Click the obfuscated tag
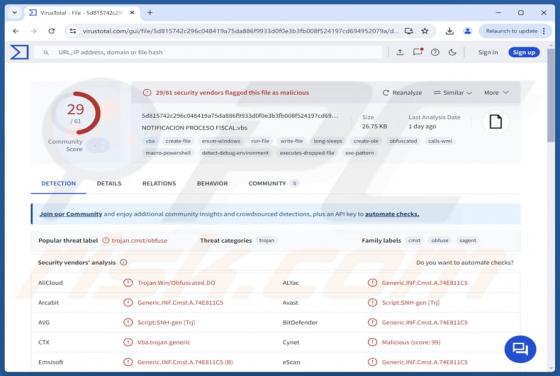 pyautogui.click(x=403, y=141)
